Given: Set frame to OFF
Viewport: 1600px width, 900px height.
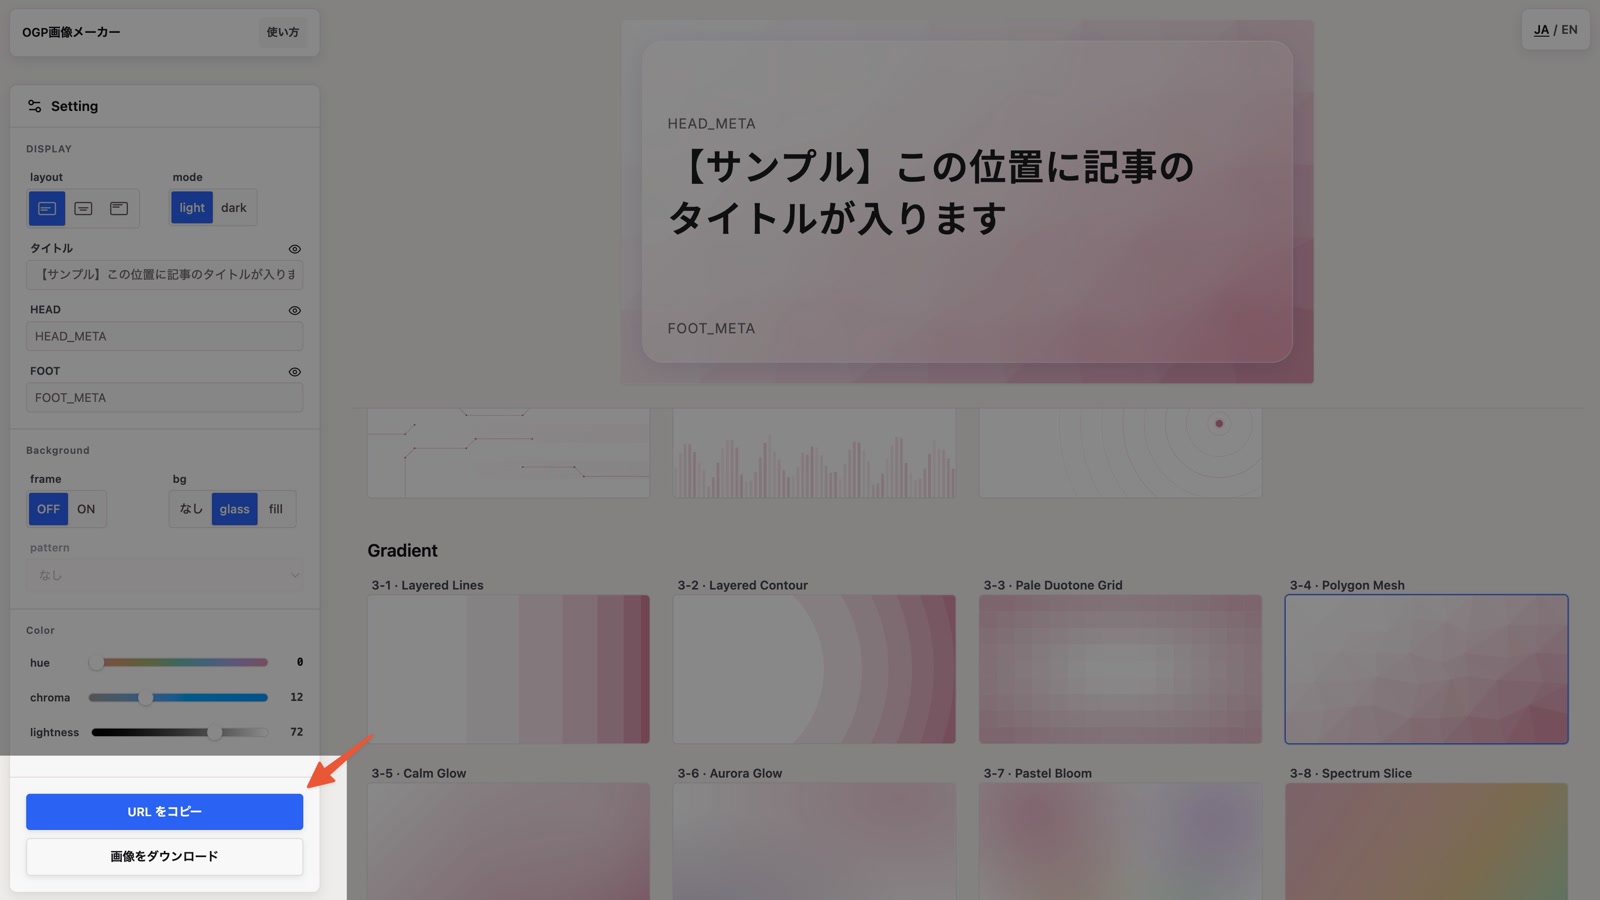Looking at the screenshot, I should 48,509.
